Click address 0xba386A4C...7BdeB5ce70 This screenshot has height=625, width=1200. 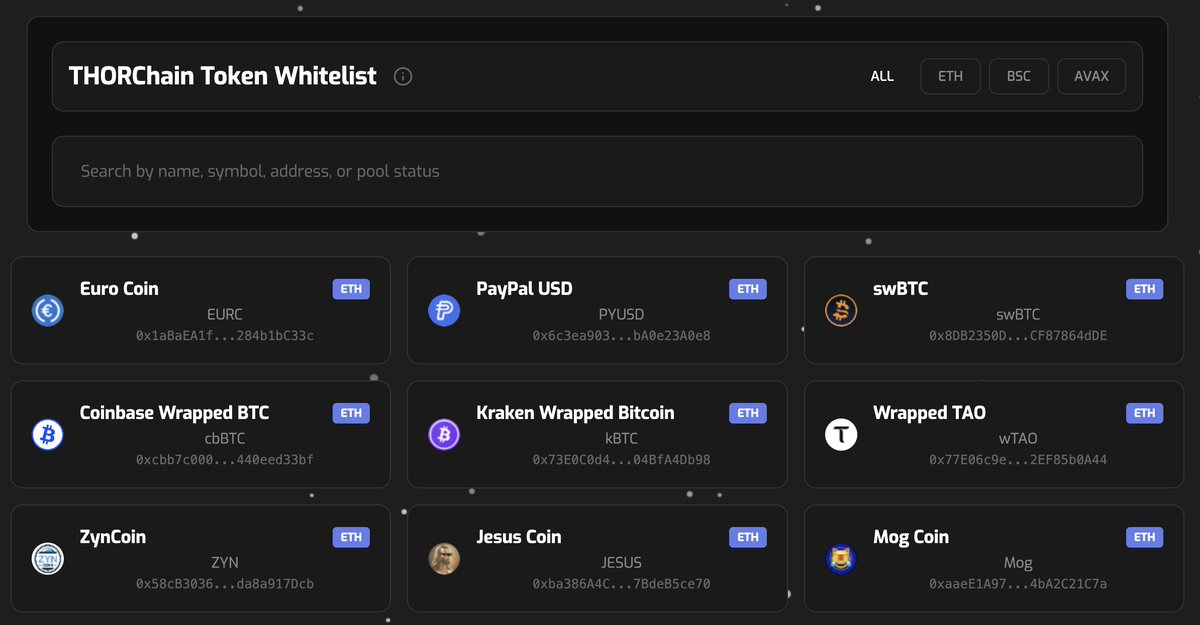tap(622, 584)
